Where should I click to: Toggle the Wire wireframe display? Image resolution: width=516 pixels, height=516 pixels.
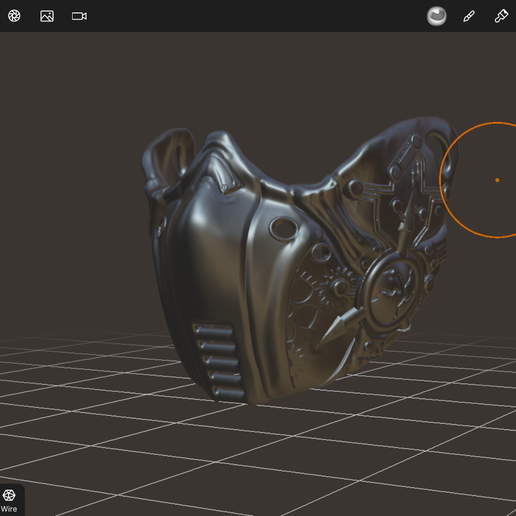(9, 500)
